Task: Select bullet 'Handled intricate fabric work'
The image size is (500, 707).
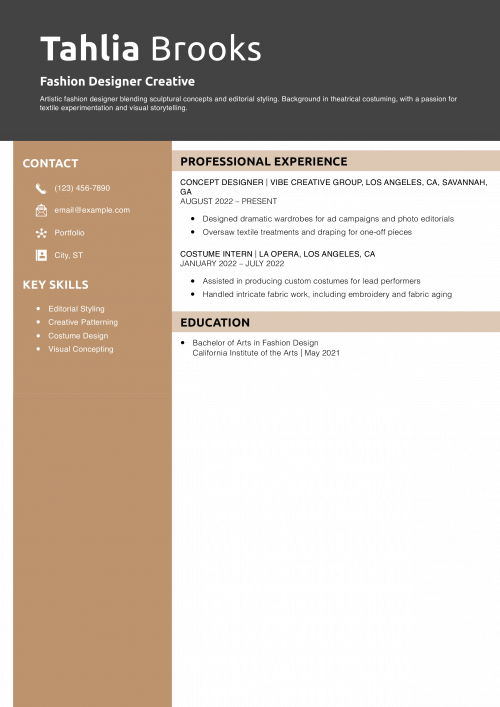Action: pos(327,294)
